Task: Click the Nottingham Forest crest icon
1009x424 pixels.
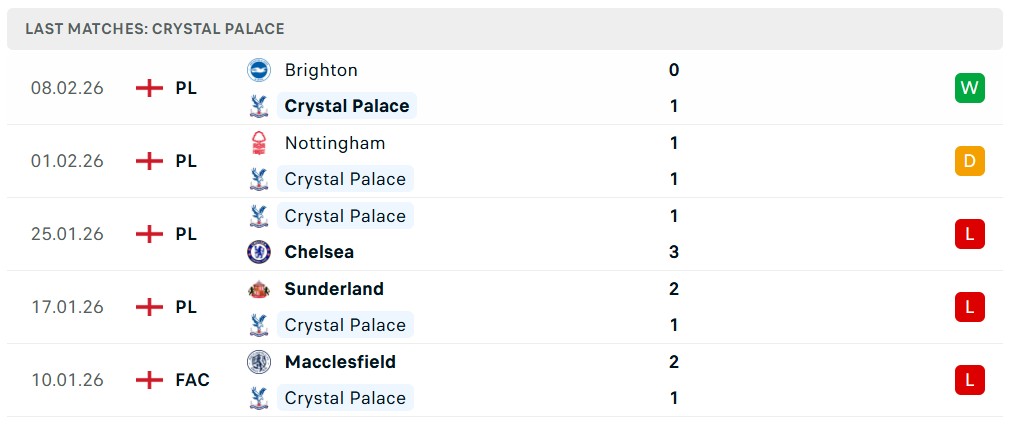Action: coord(259,143)
